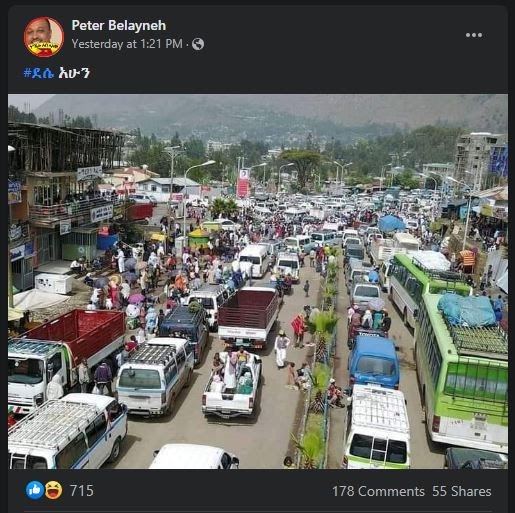Open Peter Belayneh's profile picture
This screenshot has height=513, width=515.
point(44,37)
